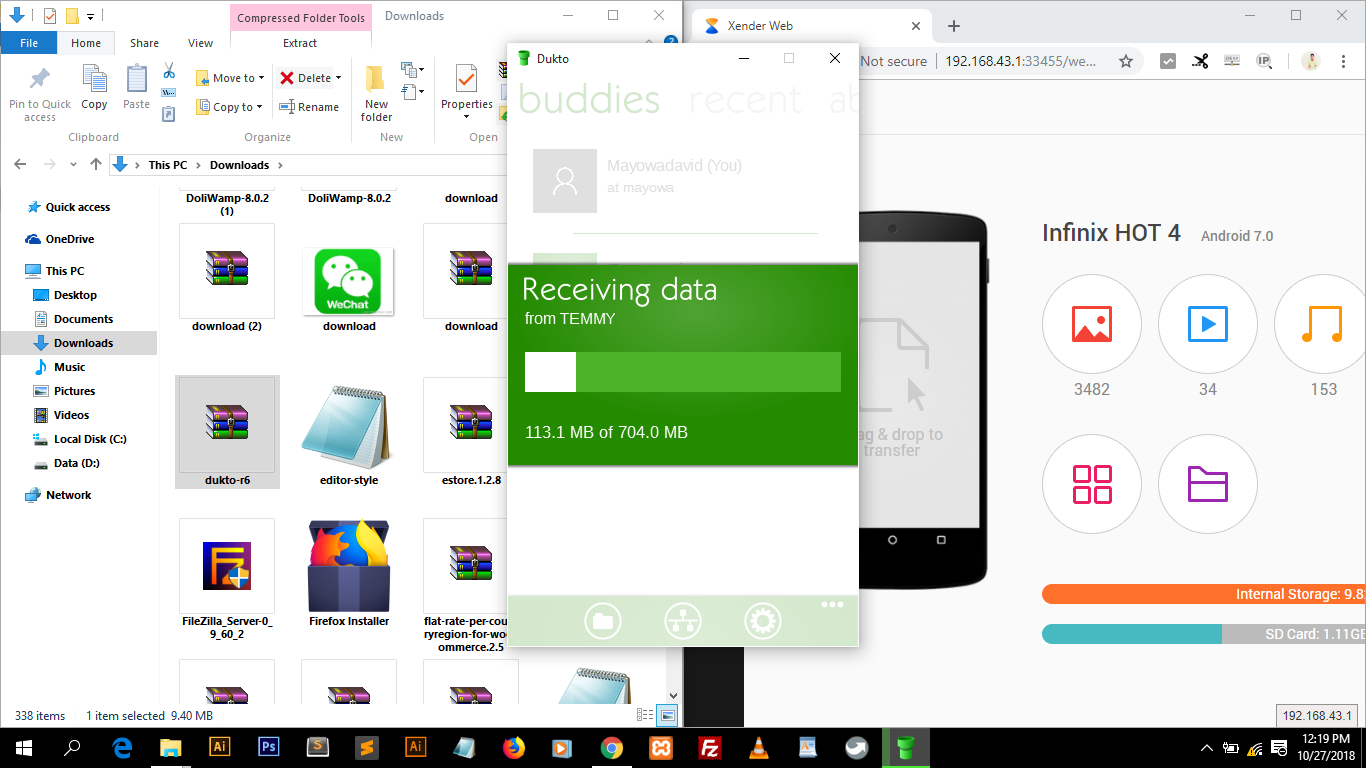
Task: Customize Quick Access Toolbar dropdown
Action: (x=91, y=16)
